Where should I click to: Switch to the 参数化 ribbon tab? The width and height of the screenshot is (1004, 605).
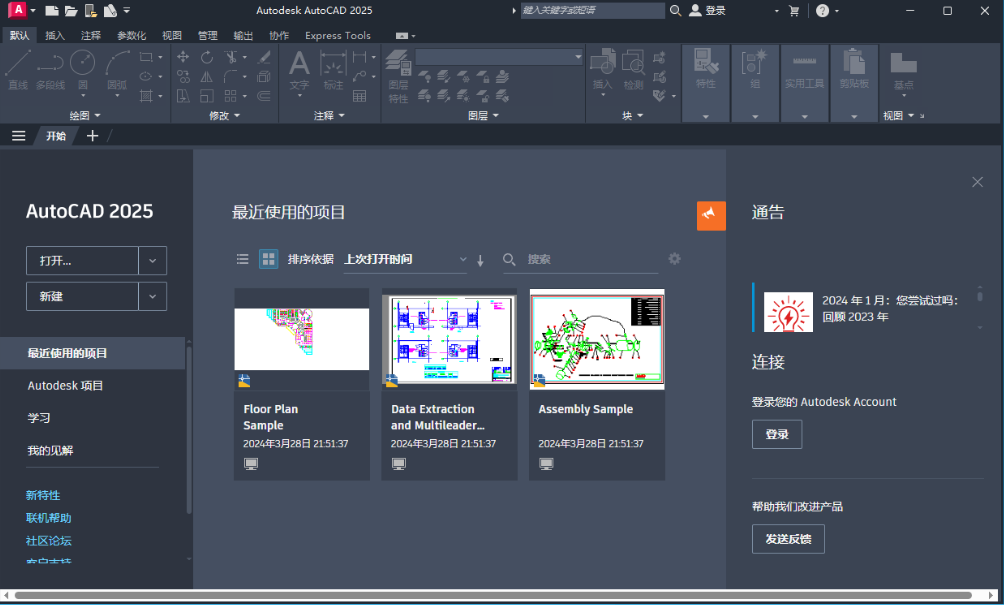point(131,35)
